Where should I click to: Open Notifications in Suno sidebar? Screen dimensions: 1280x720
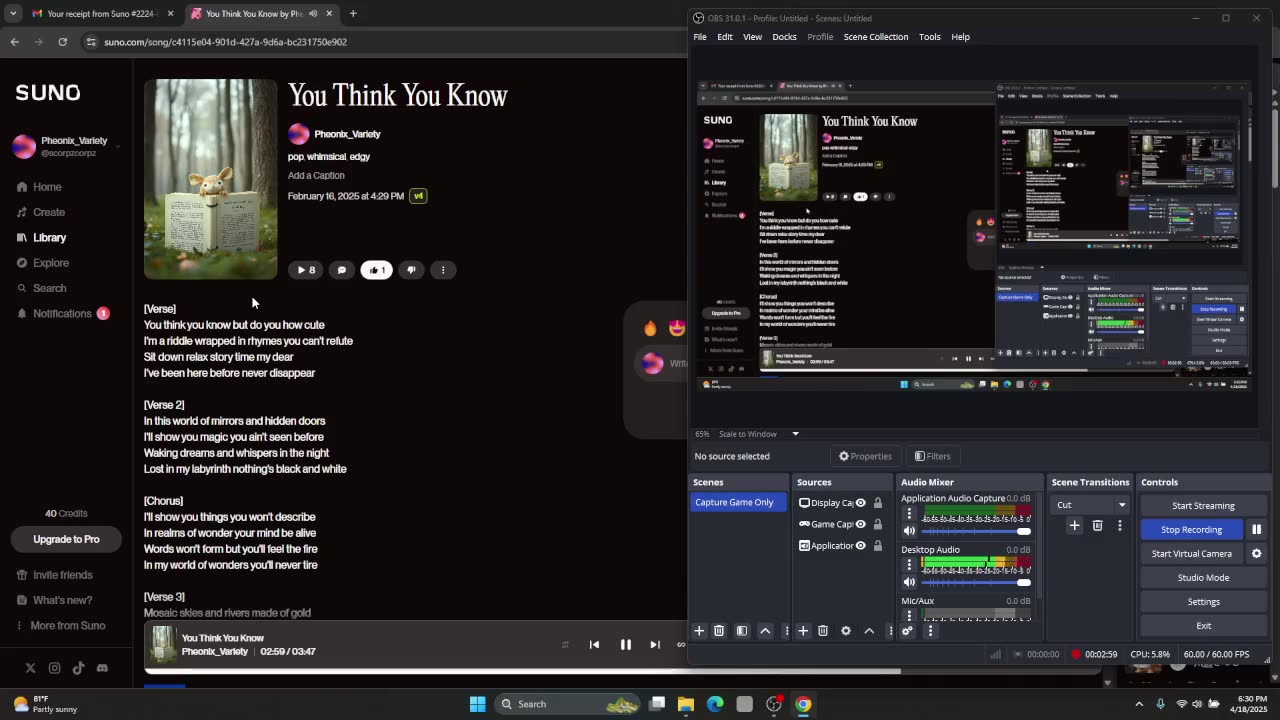click(62, 313)
